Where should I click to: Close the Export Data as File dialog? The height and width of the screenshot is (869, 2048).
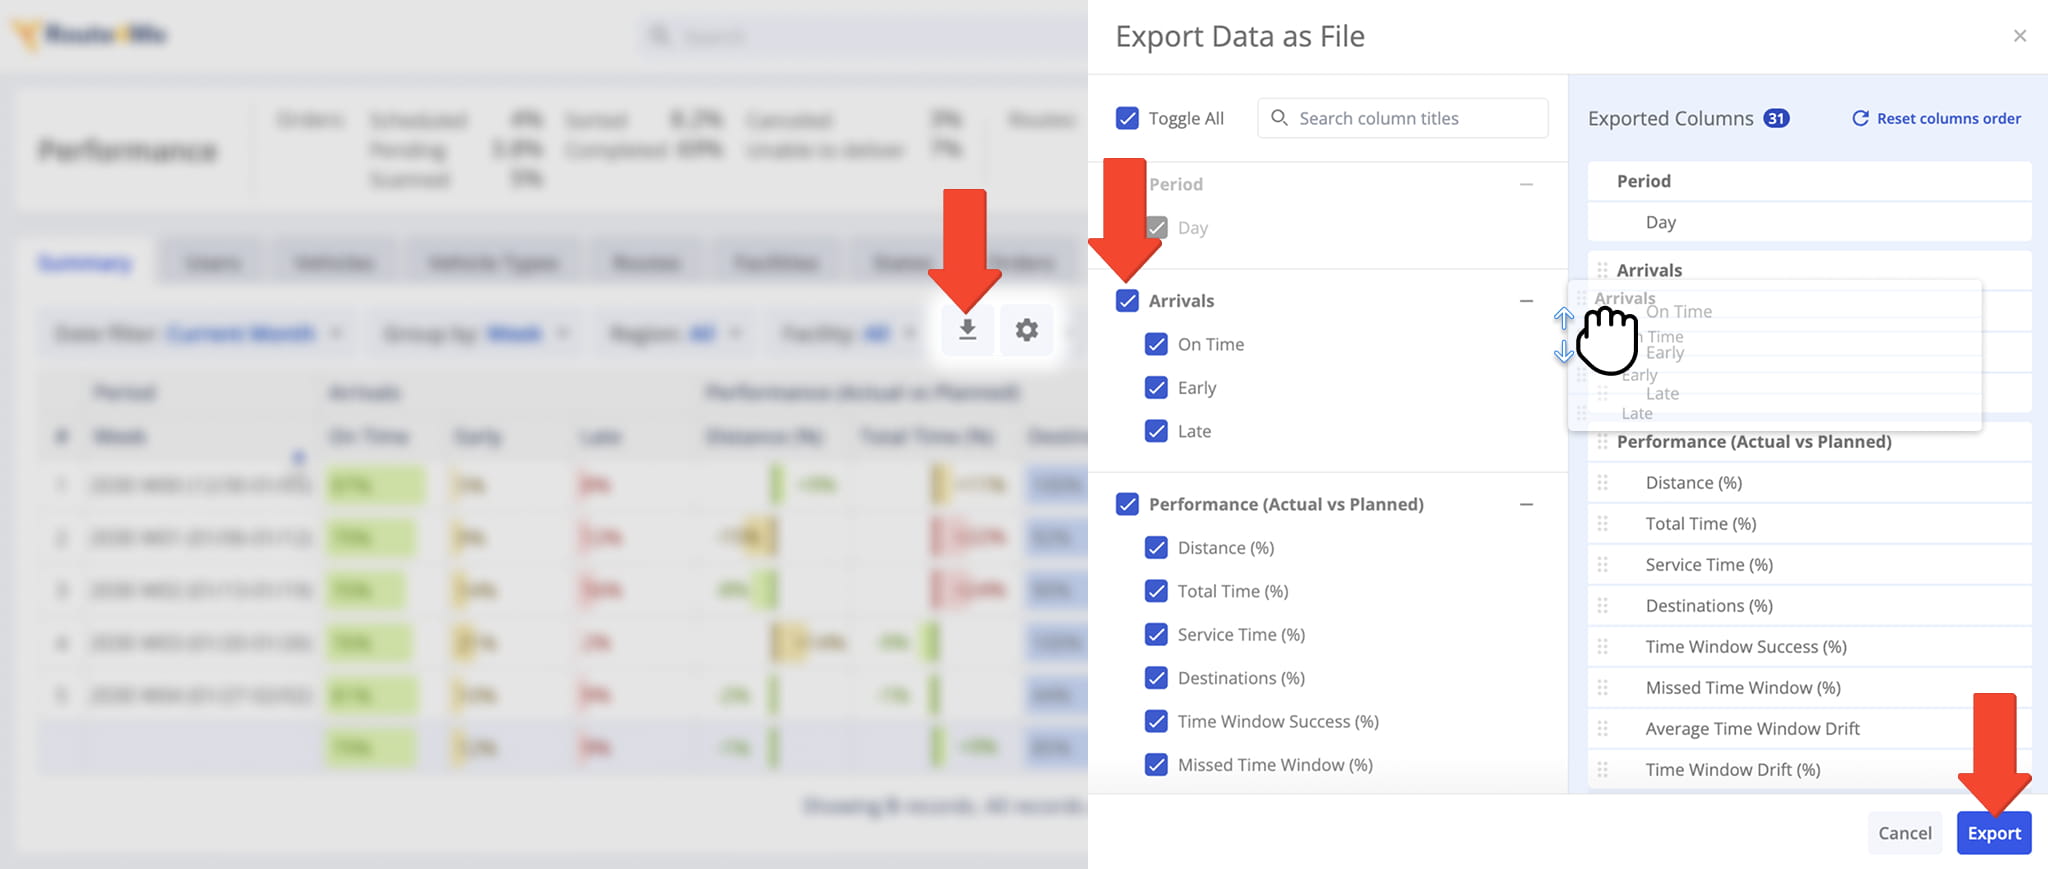click(x=2020, y=36)
